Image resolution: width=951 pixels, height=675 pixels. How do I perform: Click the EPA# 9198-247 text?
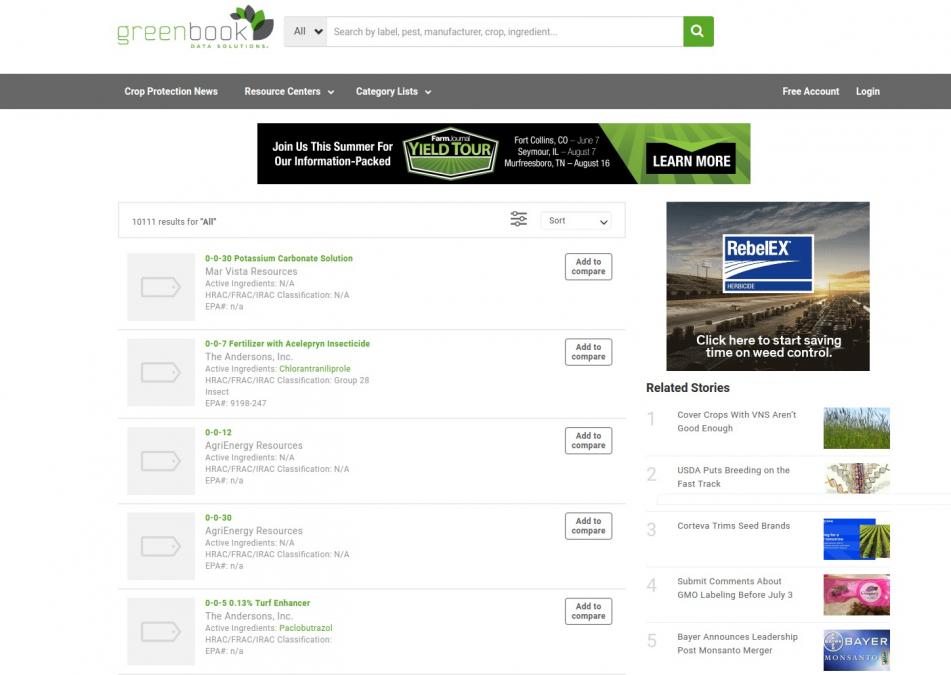point(235,403)
